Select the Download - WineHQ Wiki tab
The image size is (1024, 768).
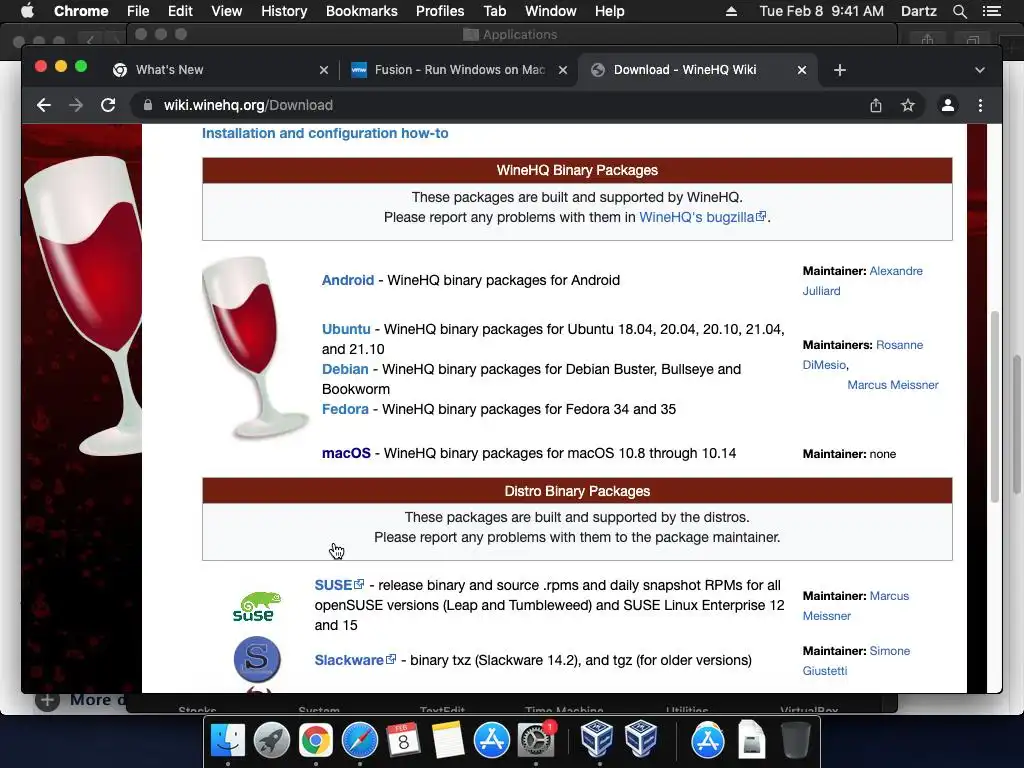[x=697, y=70]
